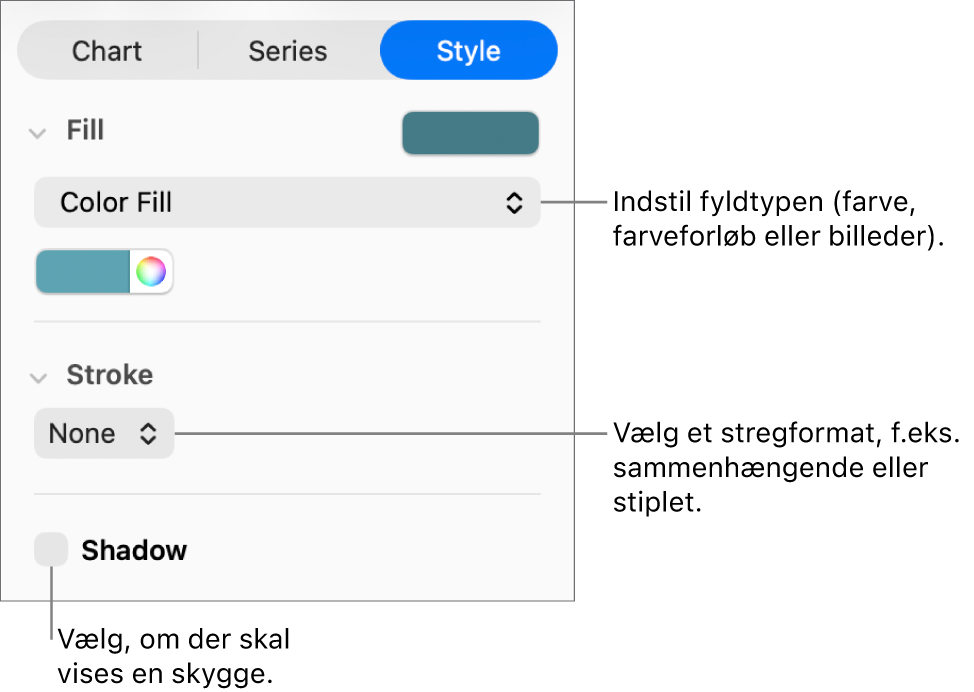Viewport: 974px width, 692px height.
Task: Collapse the Stroke section chevron
Action: [38, 377]
